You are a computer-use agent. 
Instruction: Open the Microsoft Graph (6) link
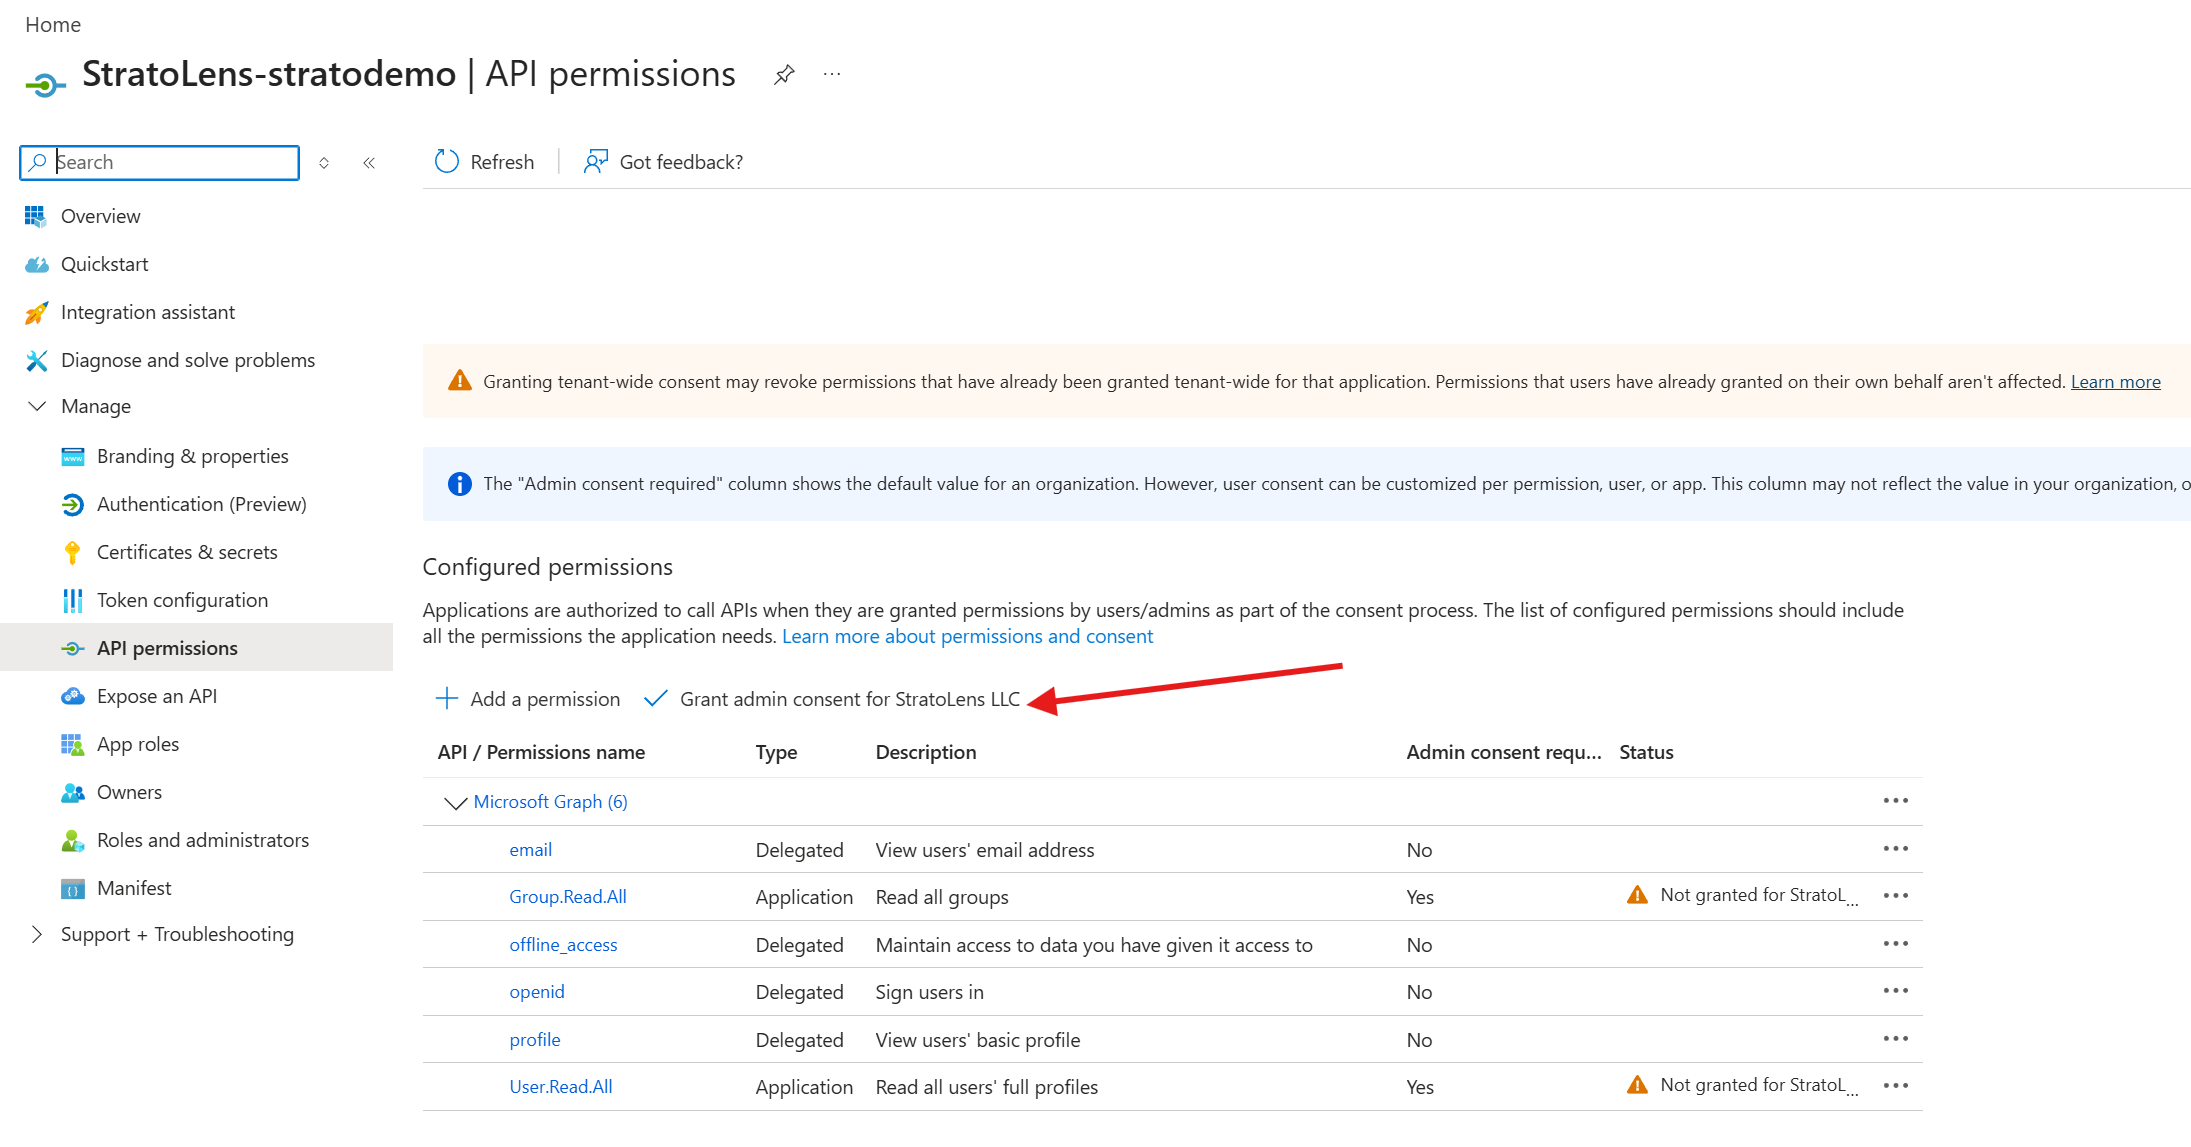[x=550, y=802]
